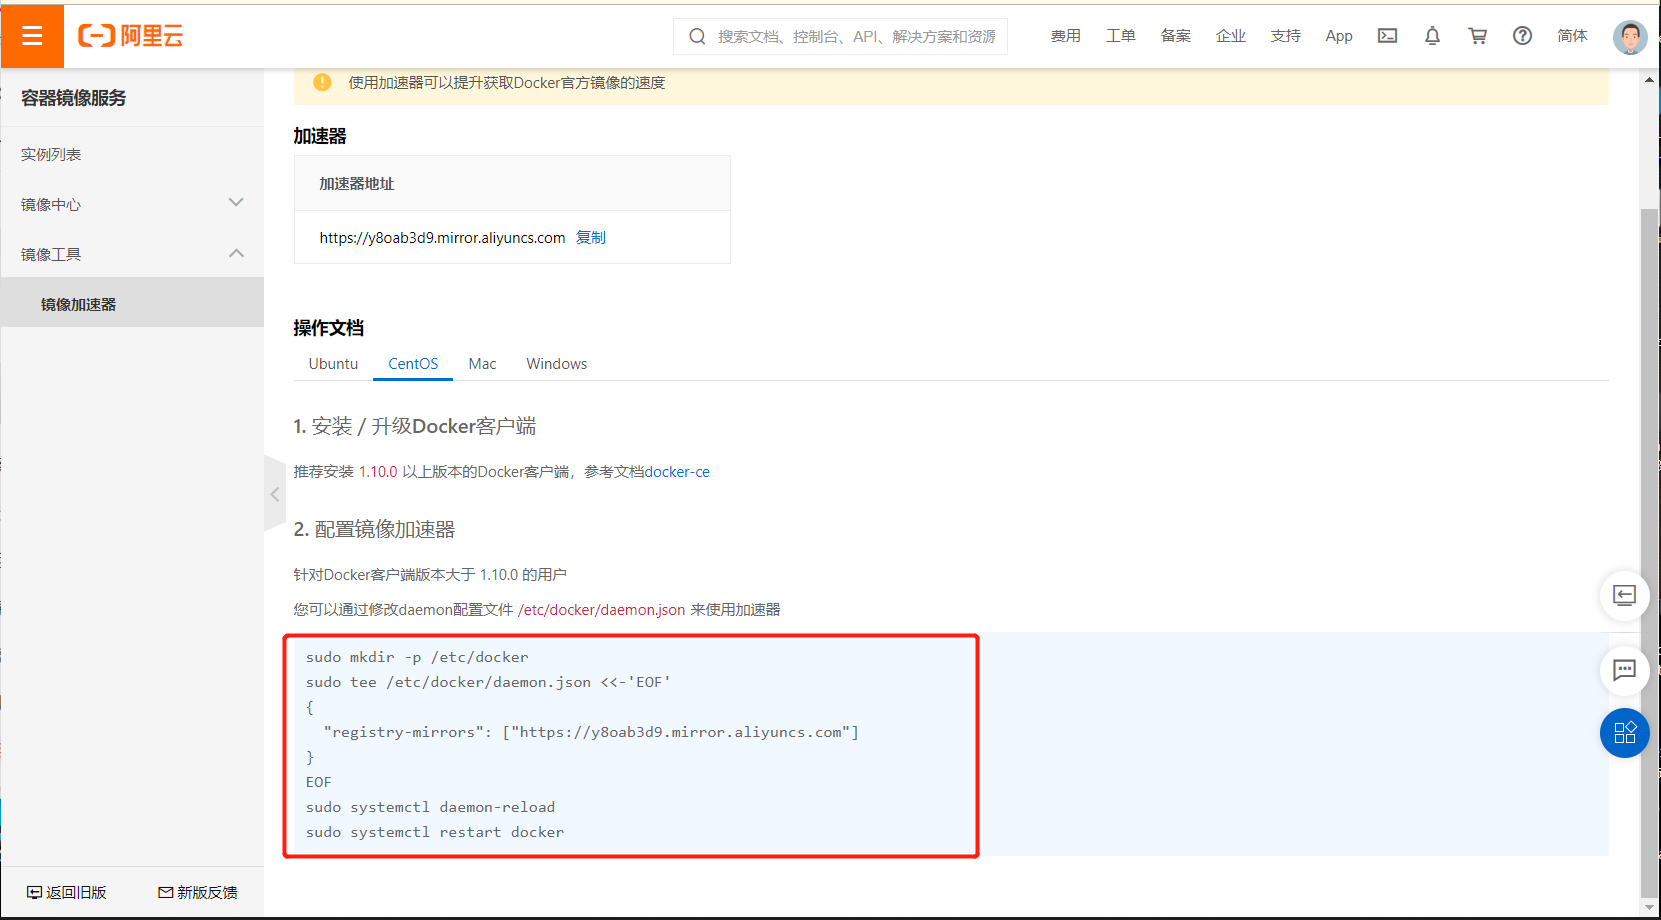Open 企业 in the top navigation

[x=1230, y=36]
